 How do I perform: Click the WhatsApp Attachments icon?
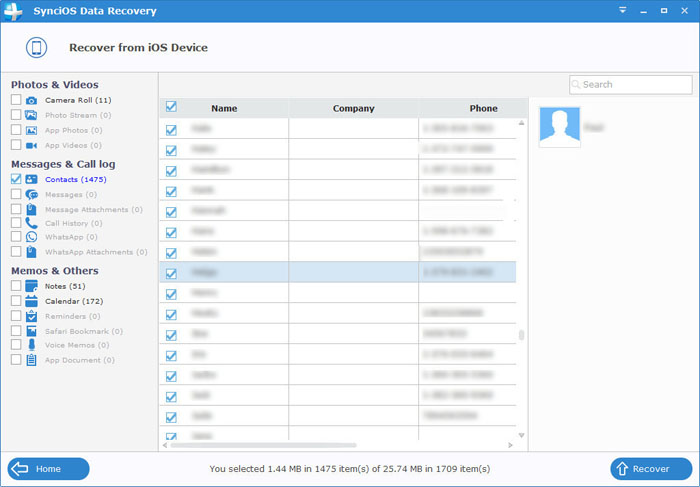pyautogui.click(x=31, y=252)
